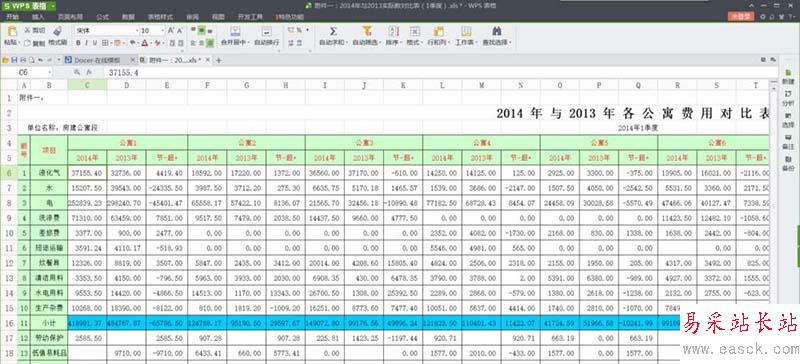800x364 pixels.
Task: Click the undo arrow in quick access bar
Action: point(40,60)
